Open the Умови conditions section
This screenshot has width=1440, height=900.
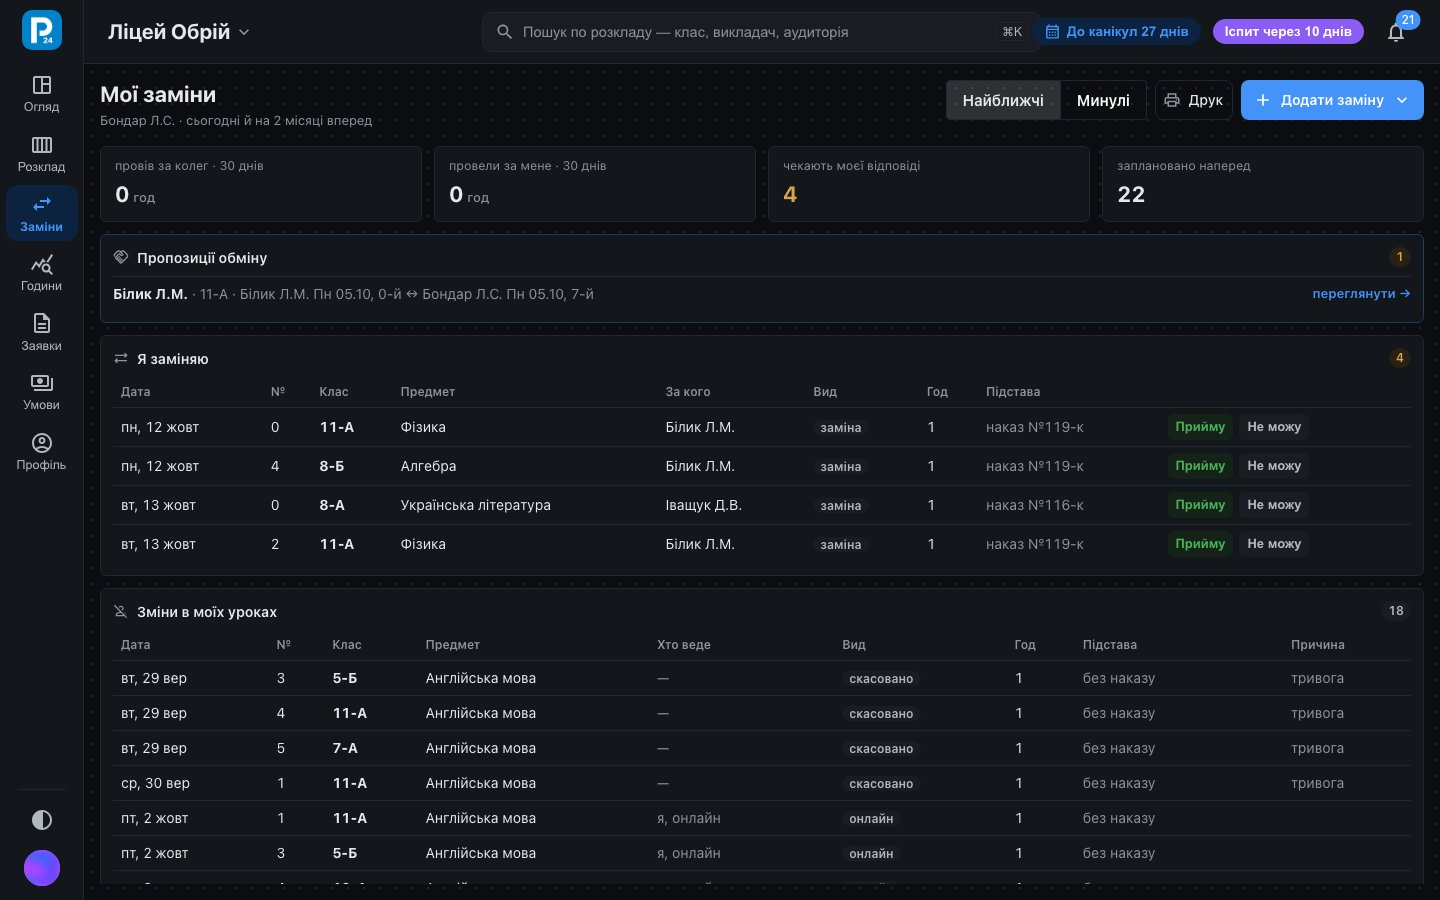(41, 392)
